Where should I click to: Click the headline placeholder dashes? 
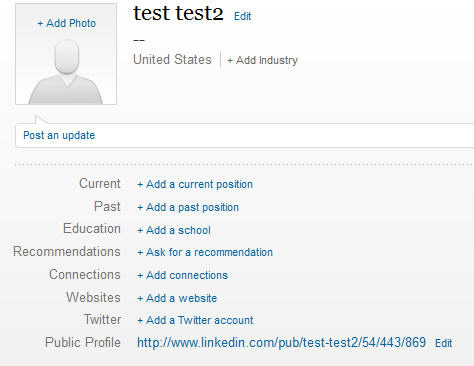pos(139,40)
